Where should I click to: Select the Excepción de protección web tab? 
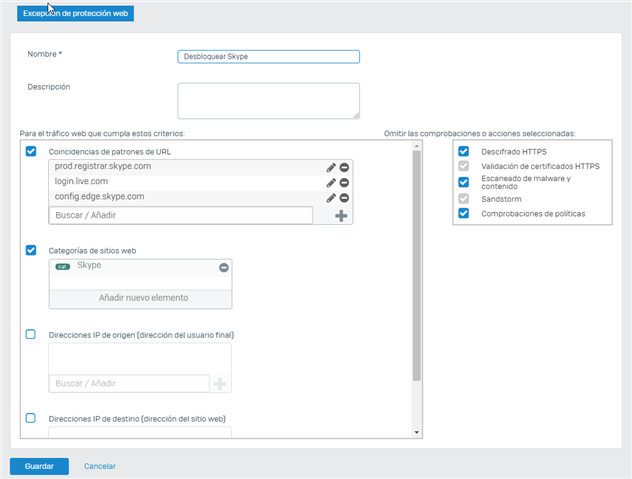(x=75, y=14)
